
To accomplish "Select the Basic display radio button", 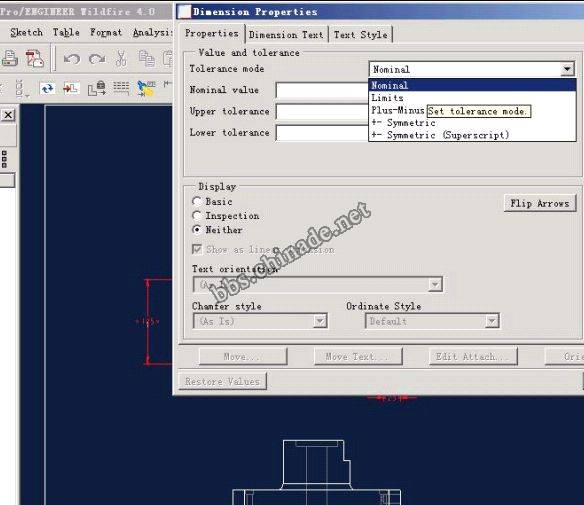I will [197, 201].
